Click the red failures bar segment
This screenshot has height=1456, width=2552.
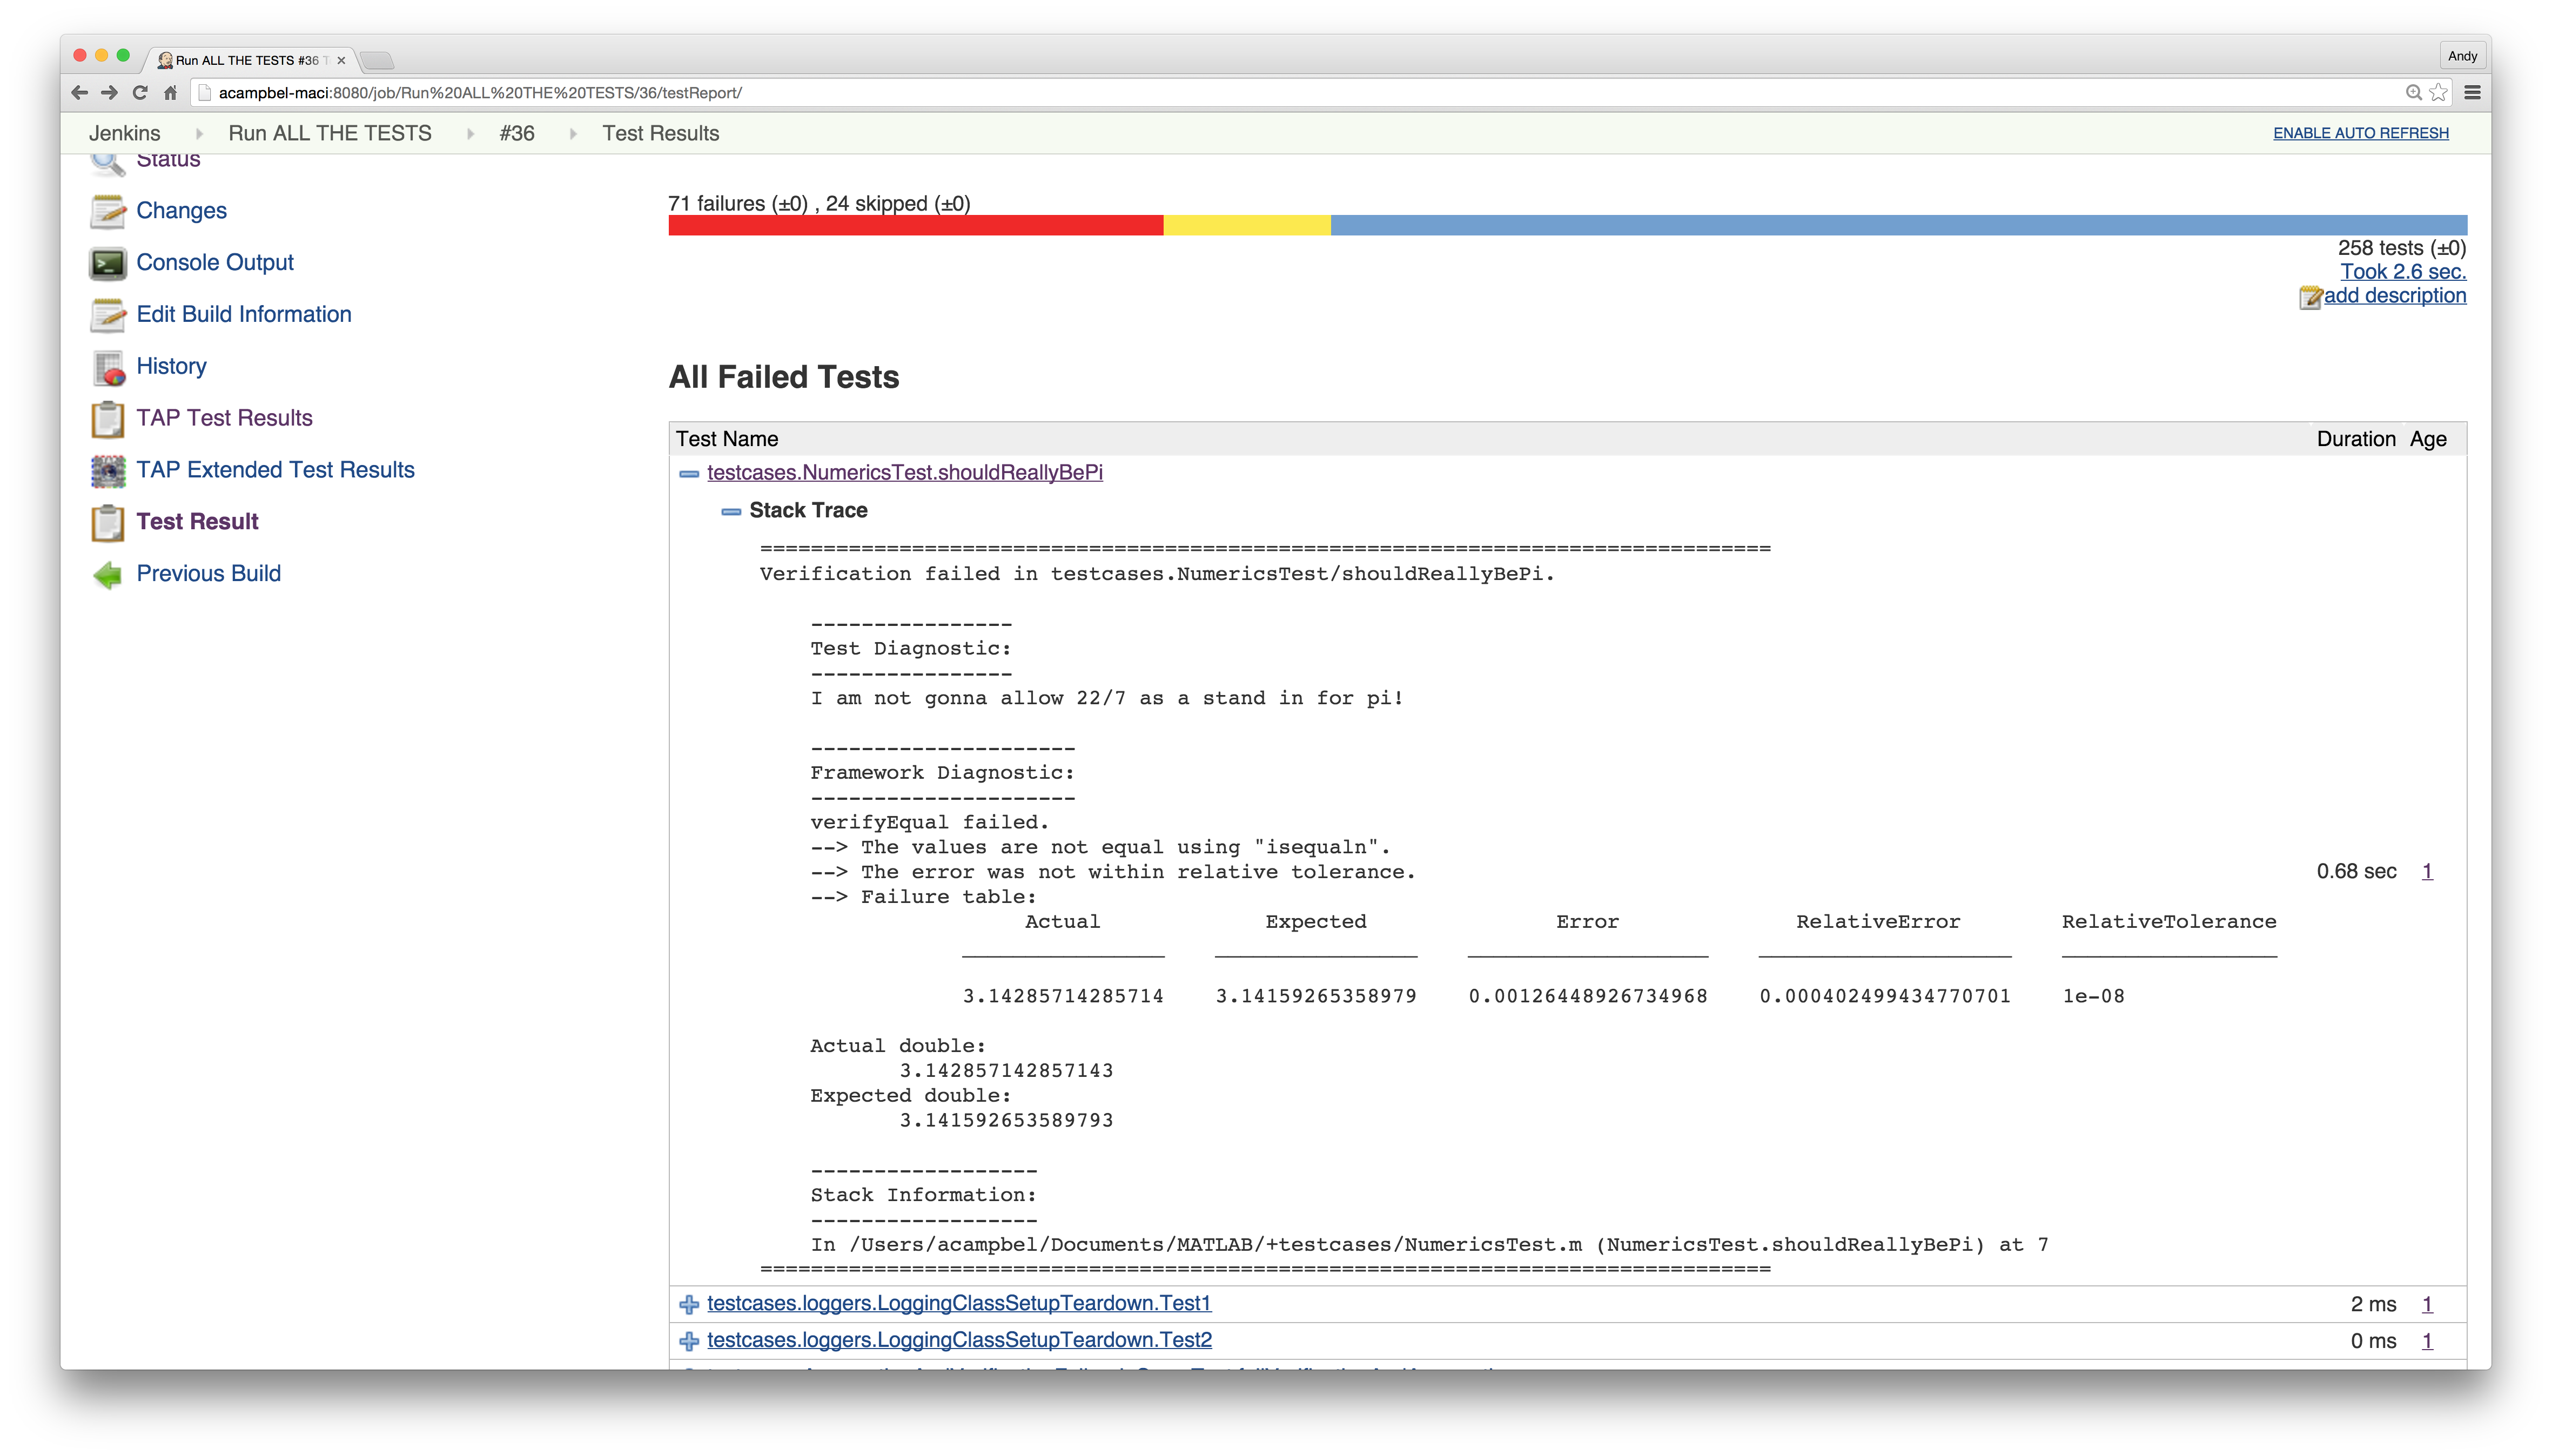915,225
